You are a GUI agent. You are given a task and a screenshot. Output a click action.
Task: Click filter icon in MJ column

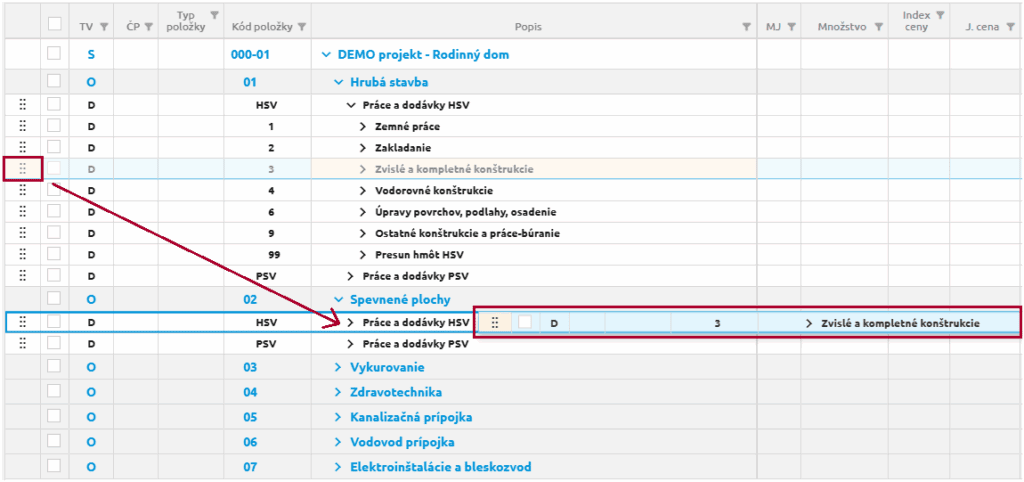tap(791, 27)
